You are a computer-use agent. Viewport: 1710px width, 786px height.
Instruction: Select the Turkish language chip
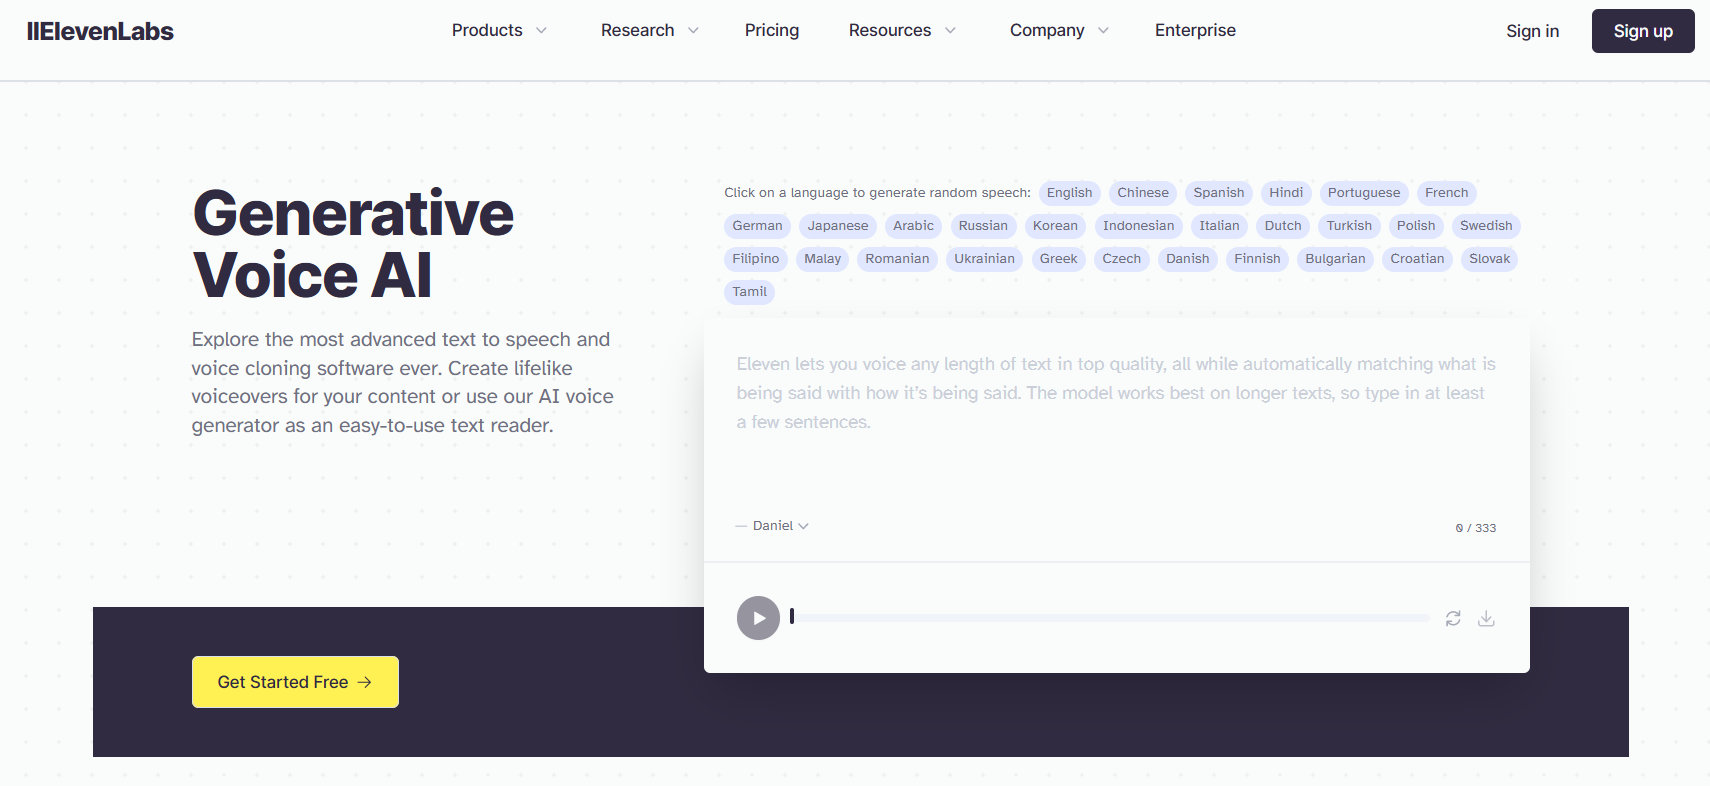(1349, 226)
